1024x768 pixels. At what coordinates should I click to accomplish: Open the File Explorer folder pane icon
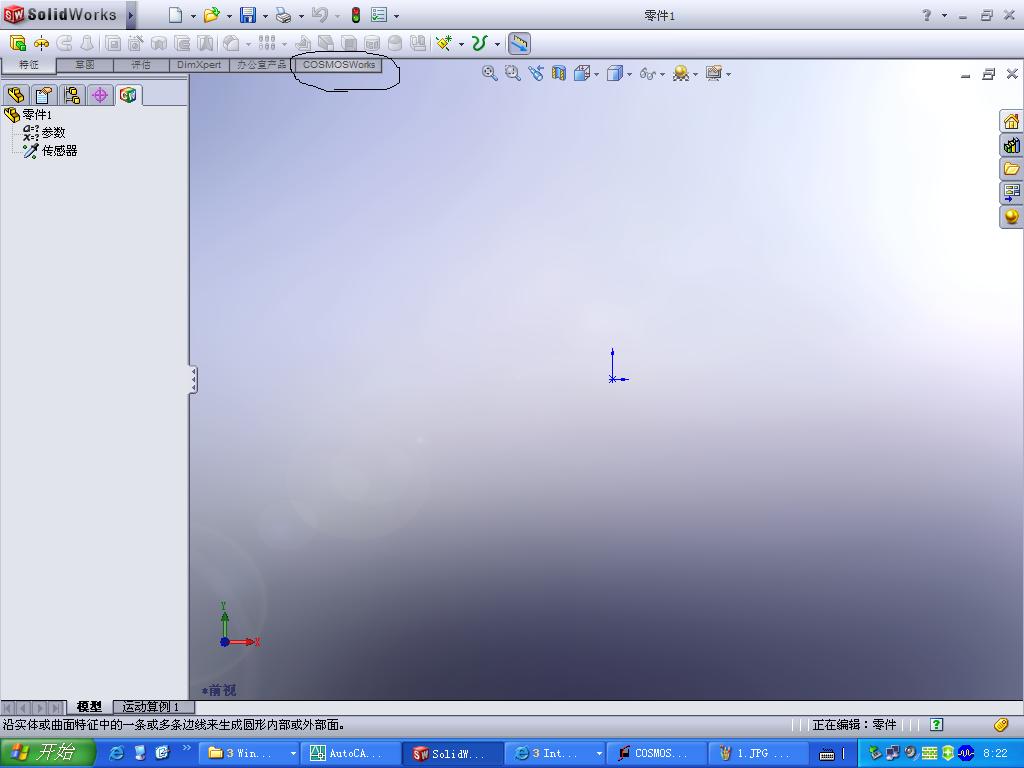tap(1011, 169)
